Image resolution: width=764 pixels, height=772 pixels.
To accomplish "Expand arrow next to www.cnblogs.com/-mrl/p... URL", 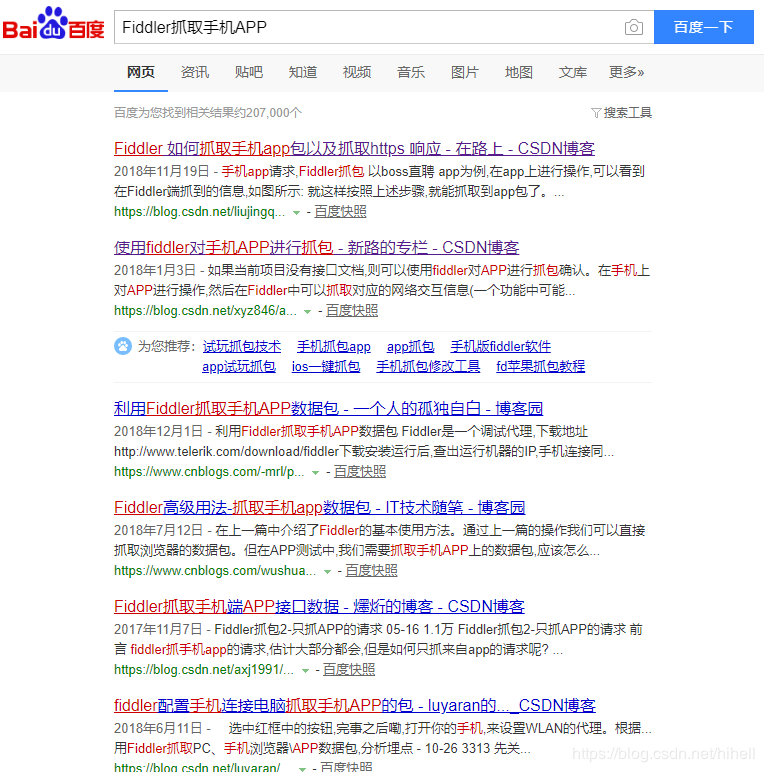I will coord(316,473).
